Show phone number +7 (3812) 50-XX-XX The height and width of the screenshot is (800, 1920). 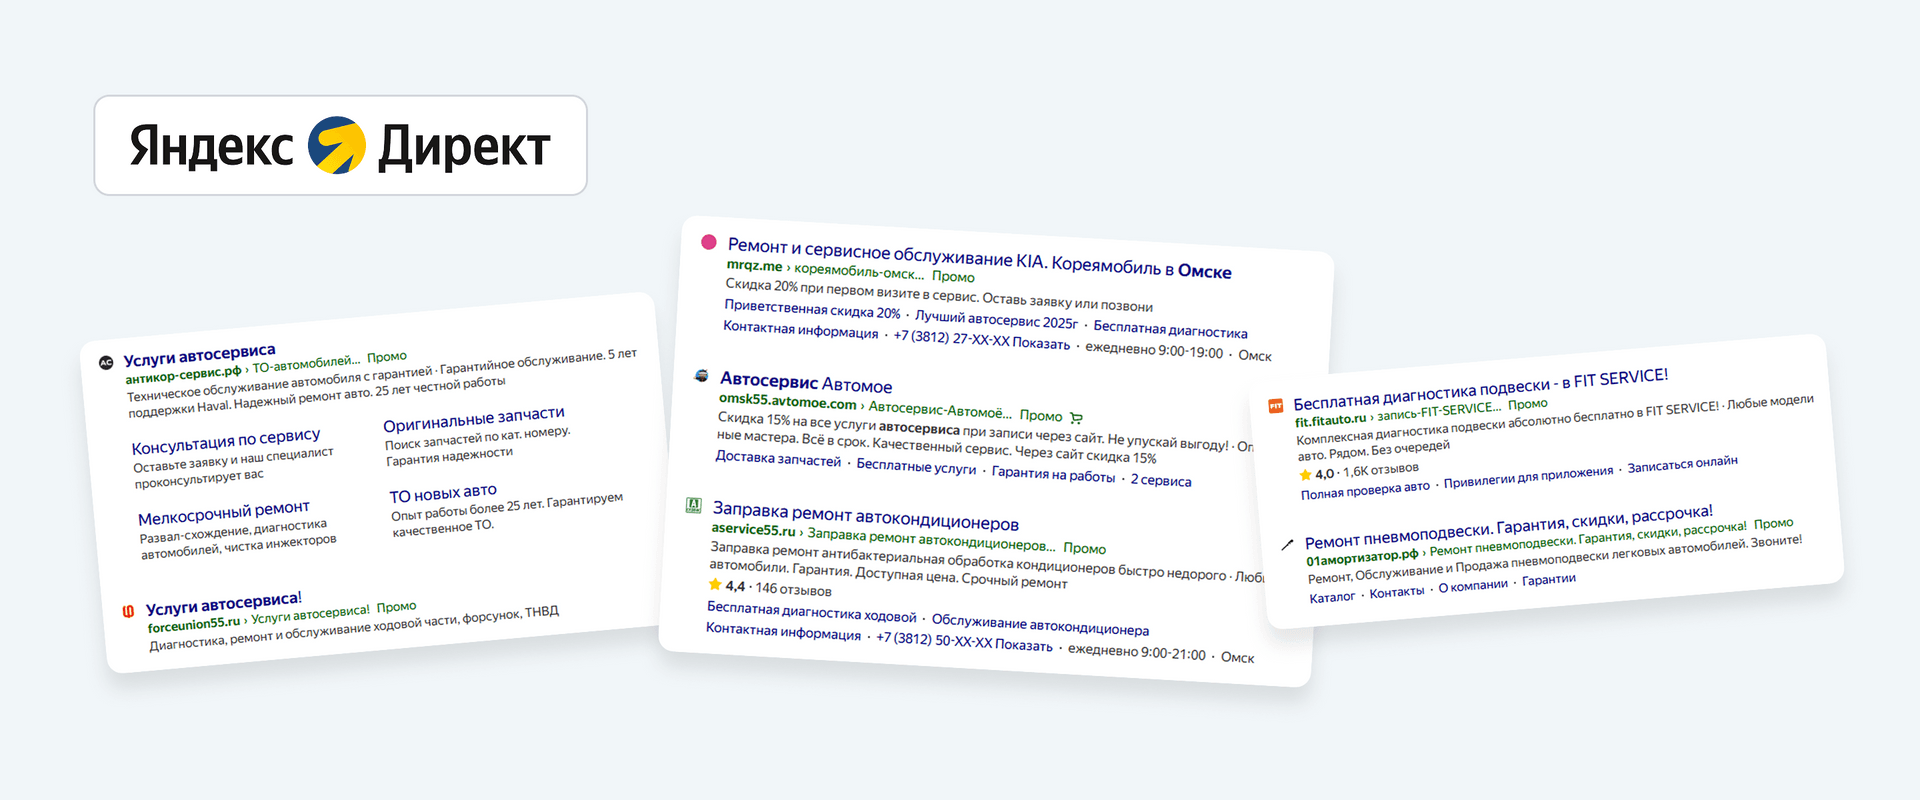[964, 642]
